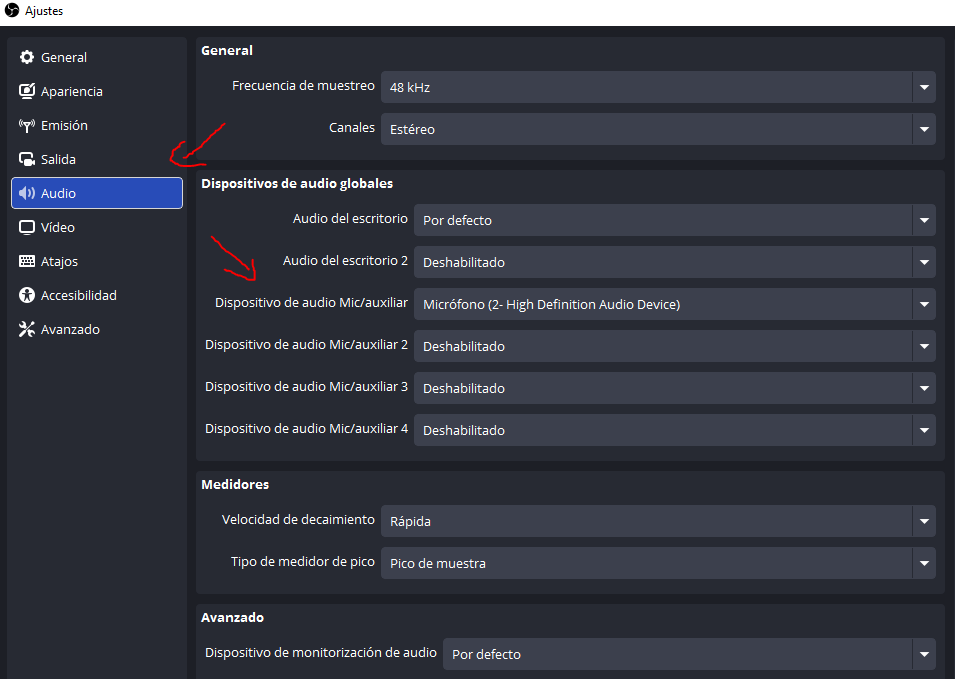Open Velocidad de decaimiento Rápida dropdown

(x=658, y=521)
